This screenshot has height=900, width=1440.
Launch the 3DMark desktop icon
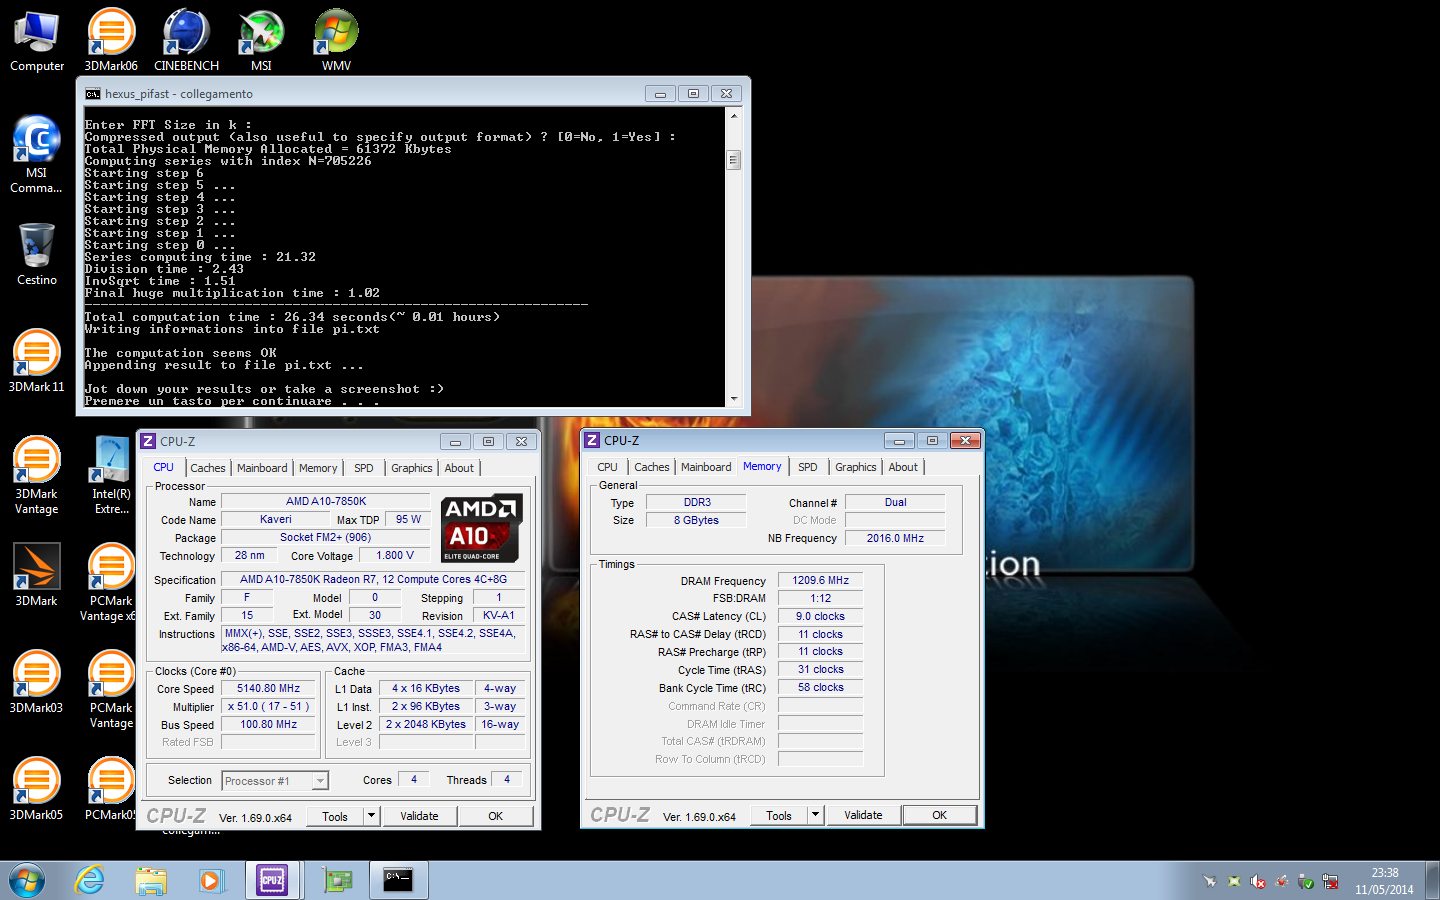click(37, 575)
